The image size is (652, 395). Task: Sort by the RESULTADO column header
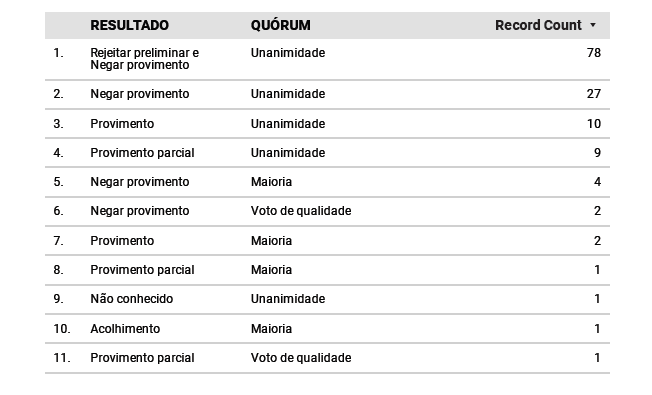(129, 25)
